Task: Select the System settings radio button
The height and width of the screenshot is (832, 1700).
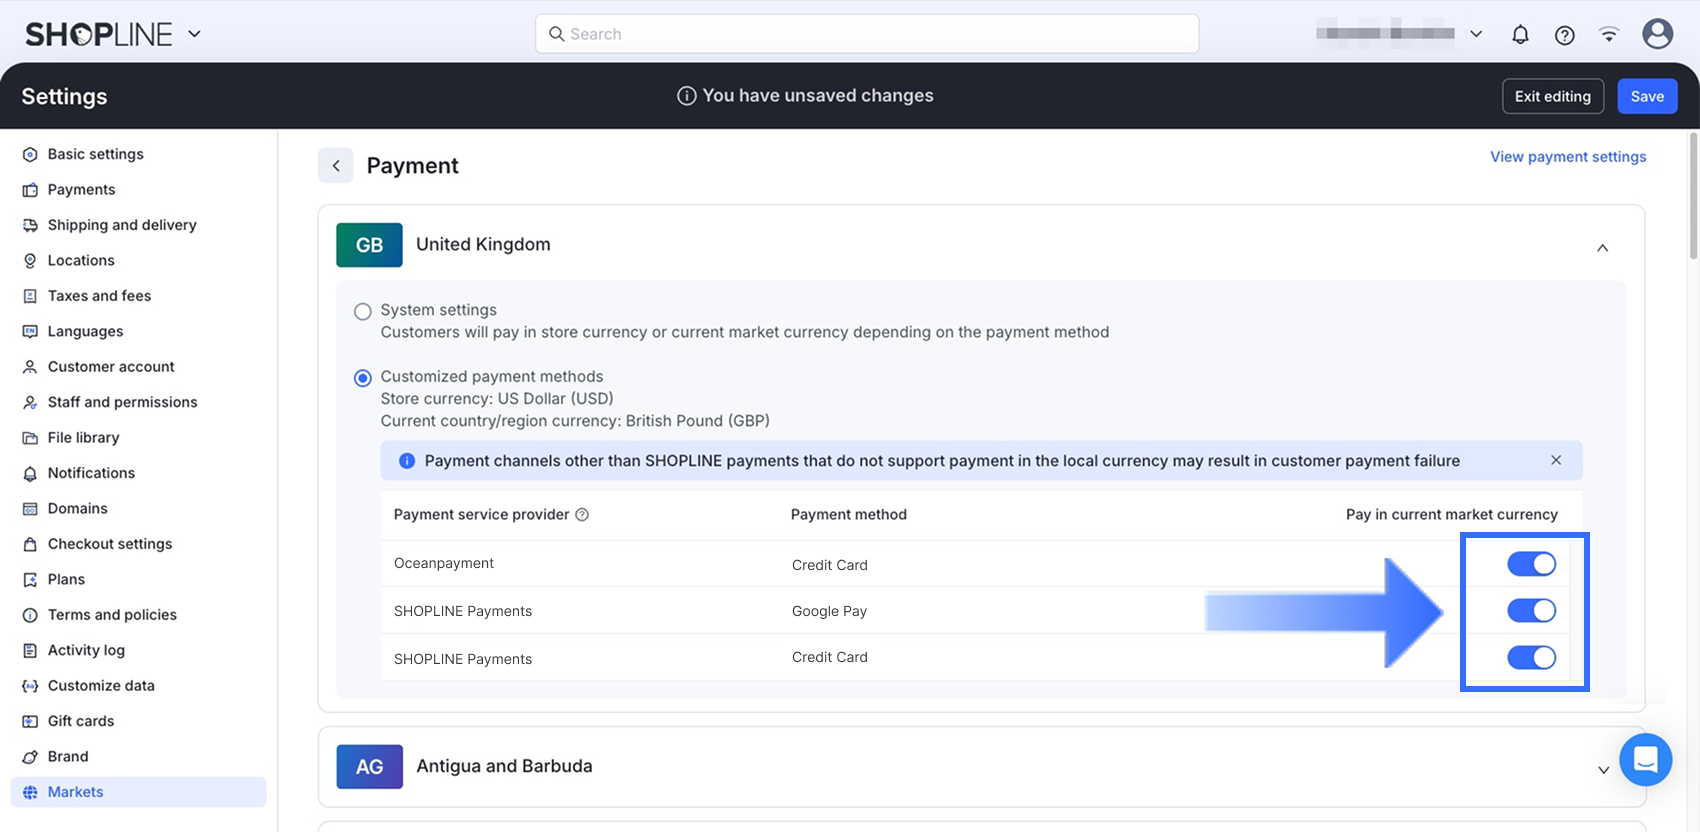Action: pos(363,312)
